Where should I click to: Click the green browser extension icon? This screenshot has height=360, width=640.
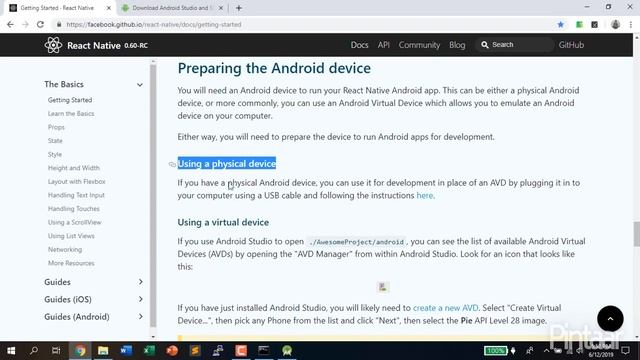(x=579, y=24)
